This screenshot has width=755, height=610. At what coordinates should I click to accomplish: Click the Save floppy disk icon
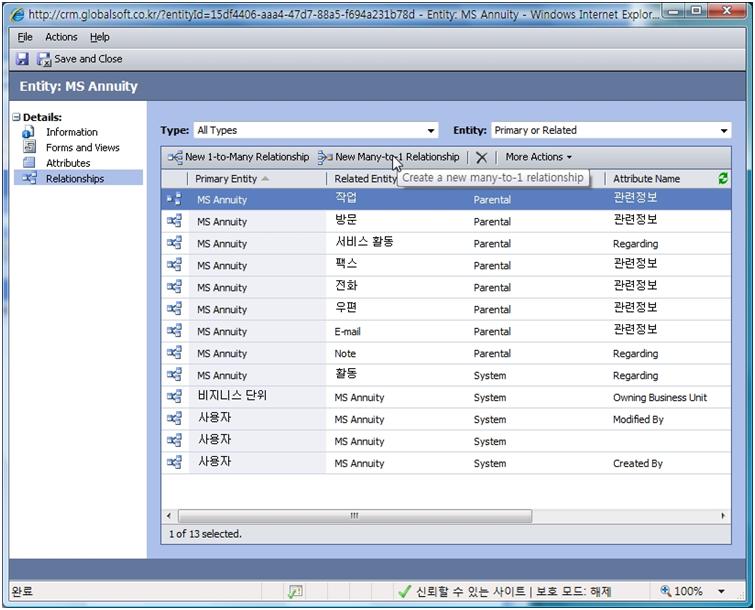tap(22, 59)
